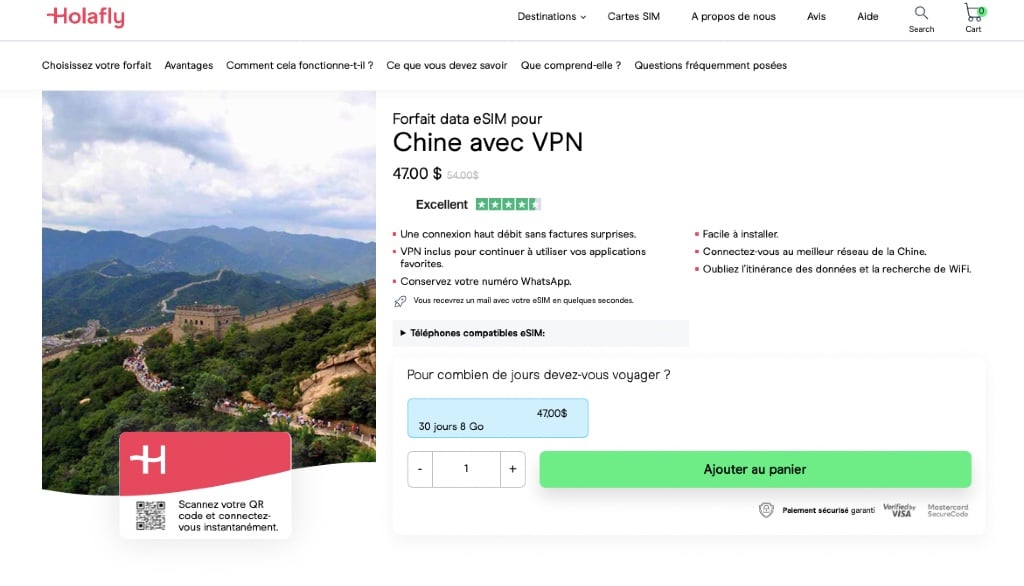
Task: Click the Ajouter au panier button
Action: point(755,469)
